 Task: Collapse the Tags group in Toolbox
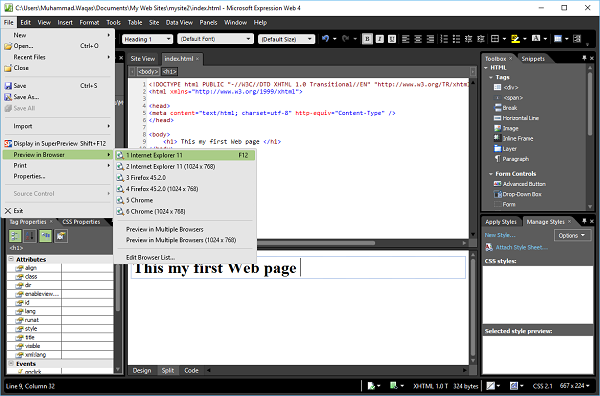[x=491, y=77]
